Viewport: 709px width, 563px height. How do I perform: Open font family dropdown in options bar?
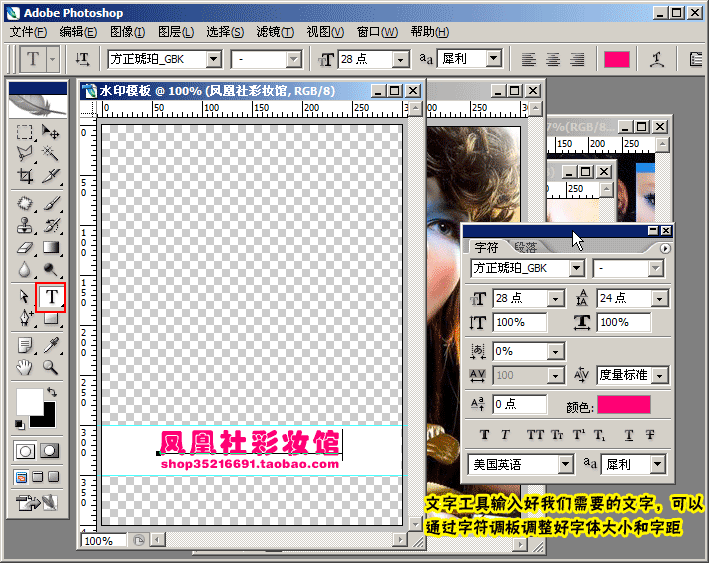pos(213,59)
